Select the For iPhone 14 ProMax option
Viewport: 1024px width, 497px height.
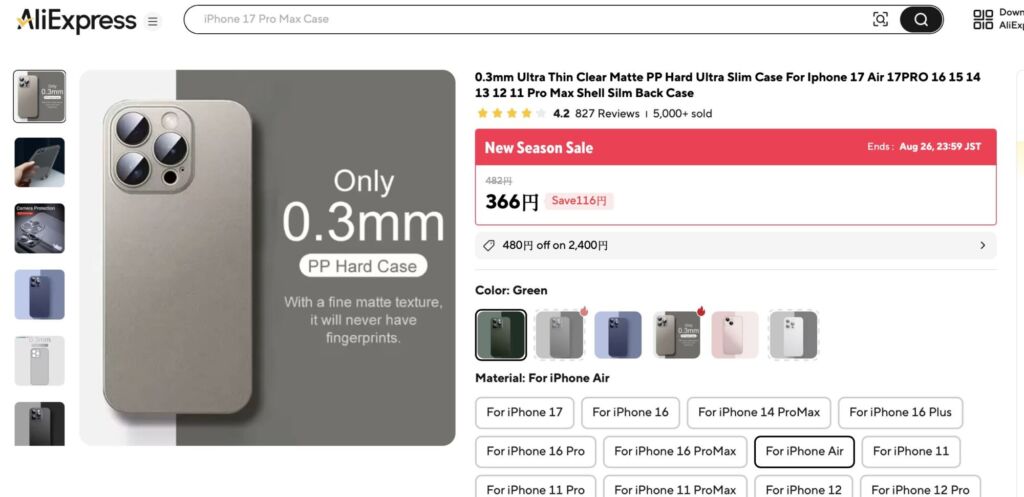759,412
